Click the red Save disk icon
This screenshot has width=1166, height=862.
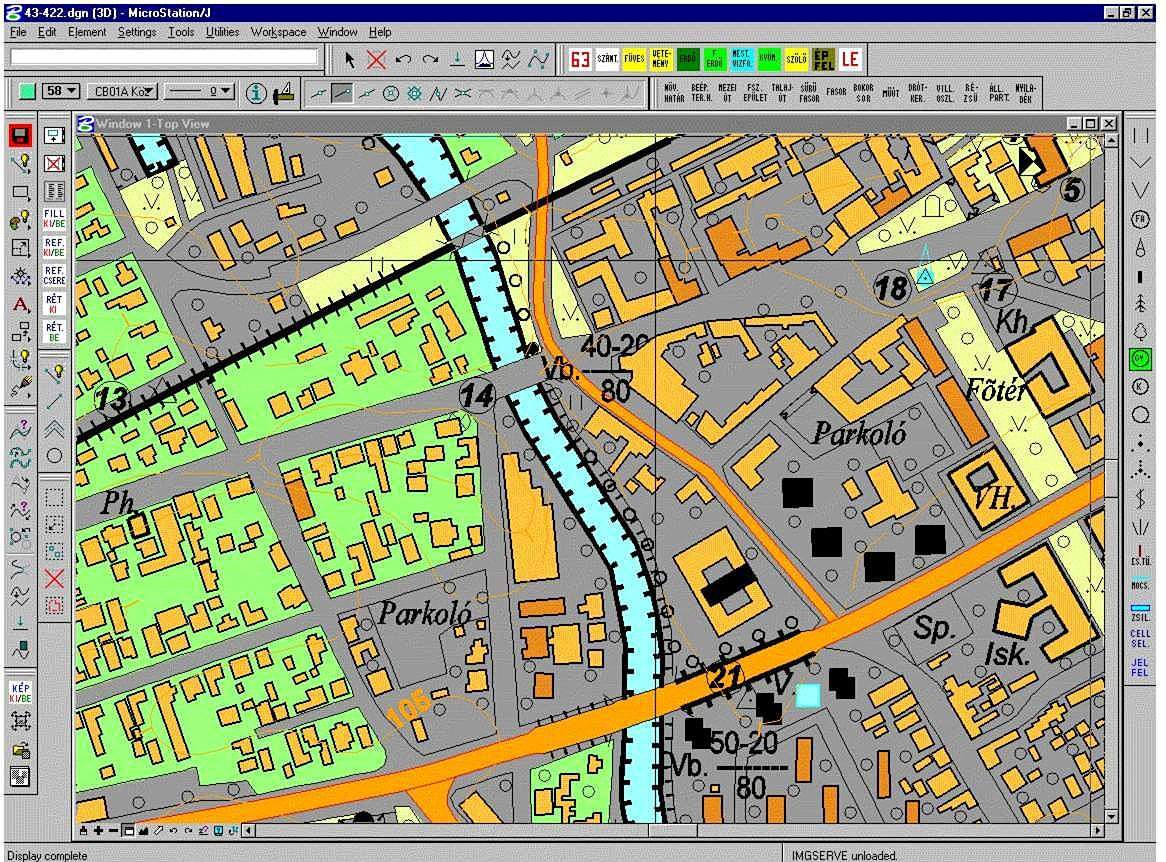pos(20,135)
